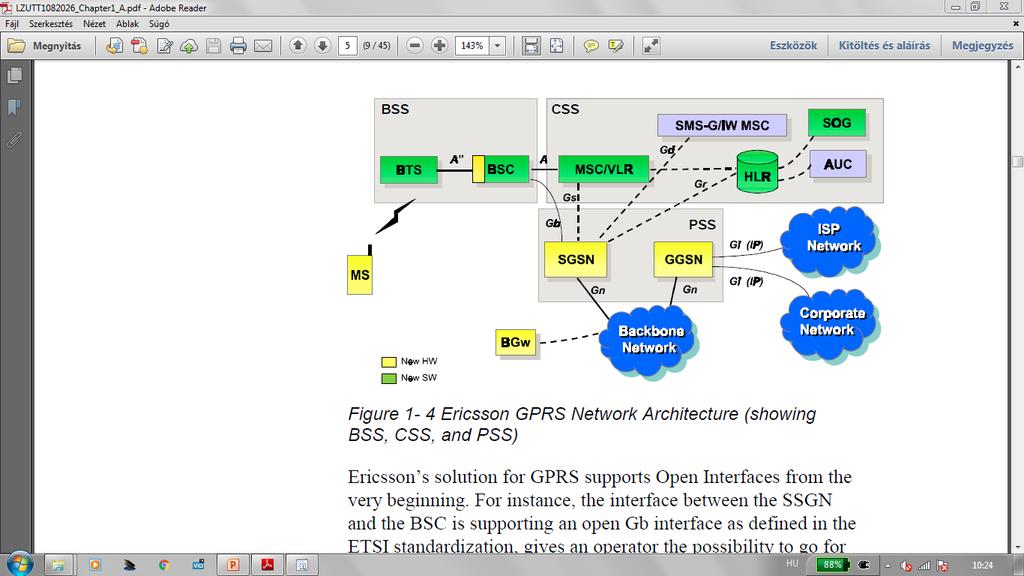The width and height of the screenshot is (1024, 576).
Task: Go to the previous page with the up arrow
Action: (298, 46)
